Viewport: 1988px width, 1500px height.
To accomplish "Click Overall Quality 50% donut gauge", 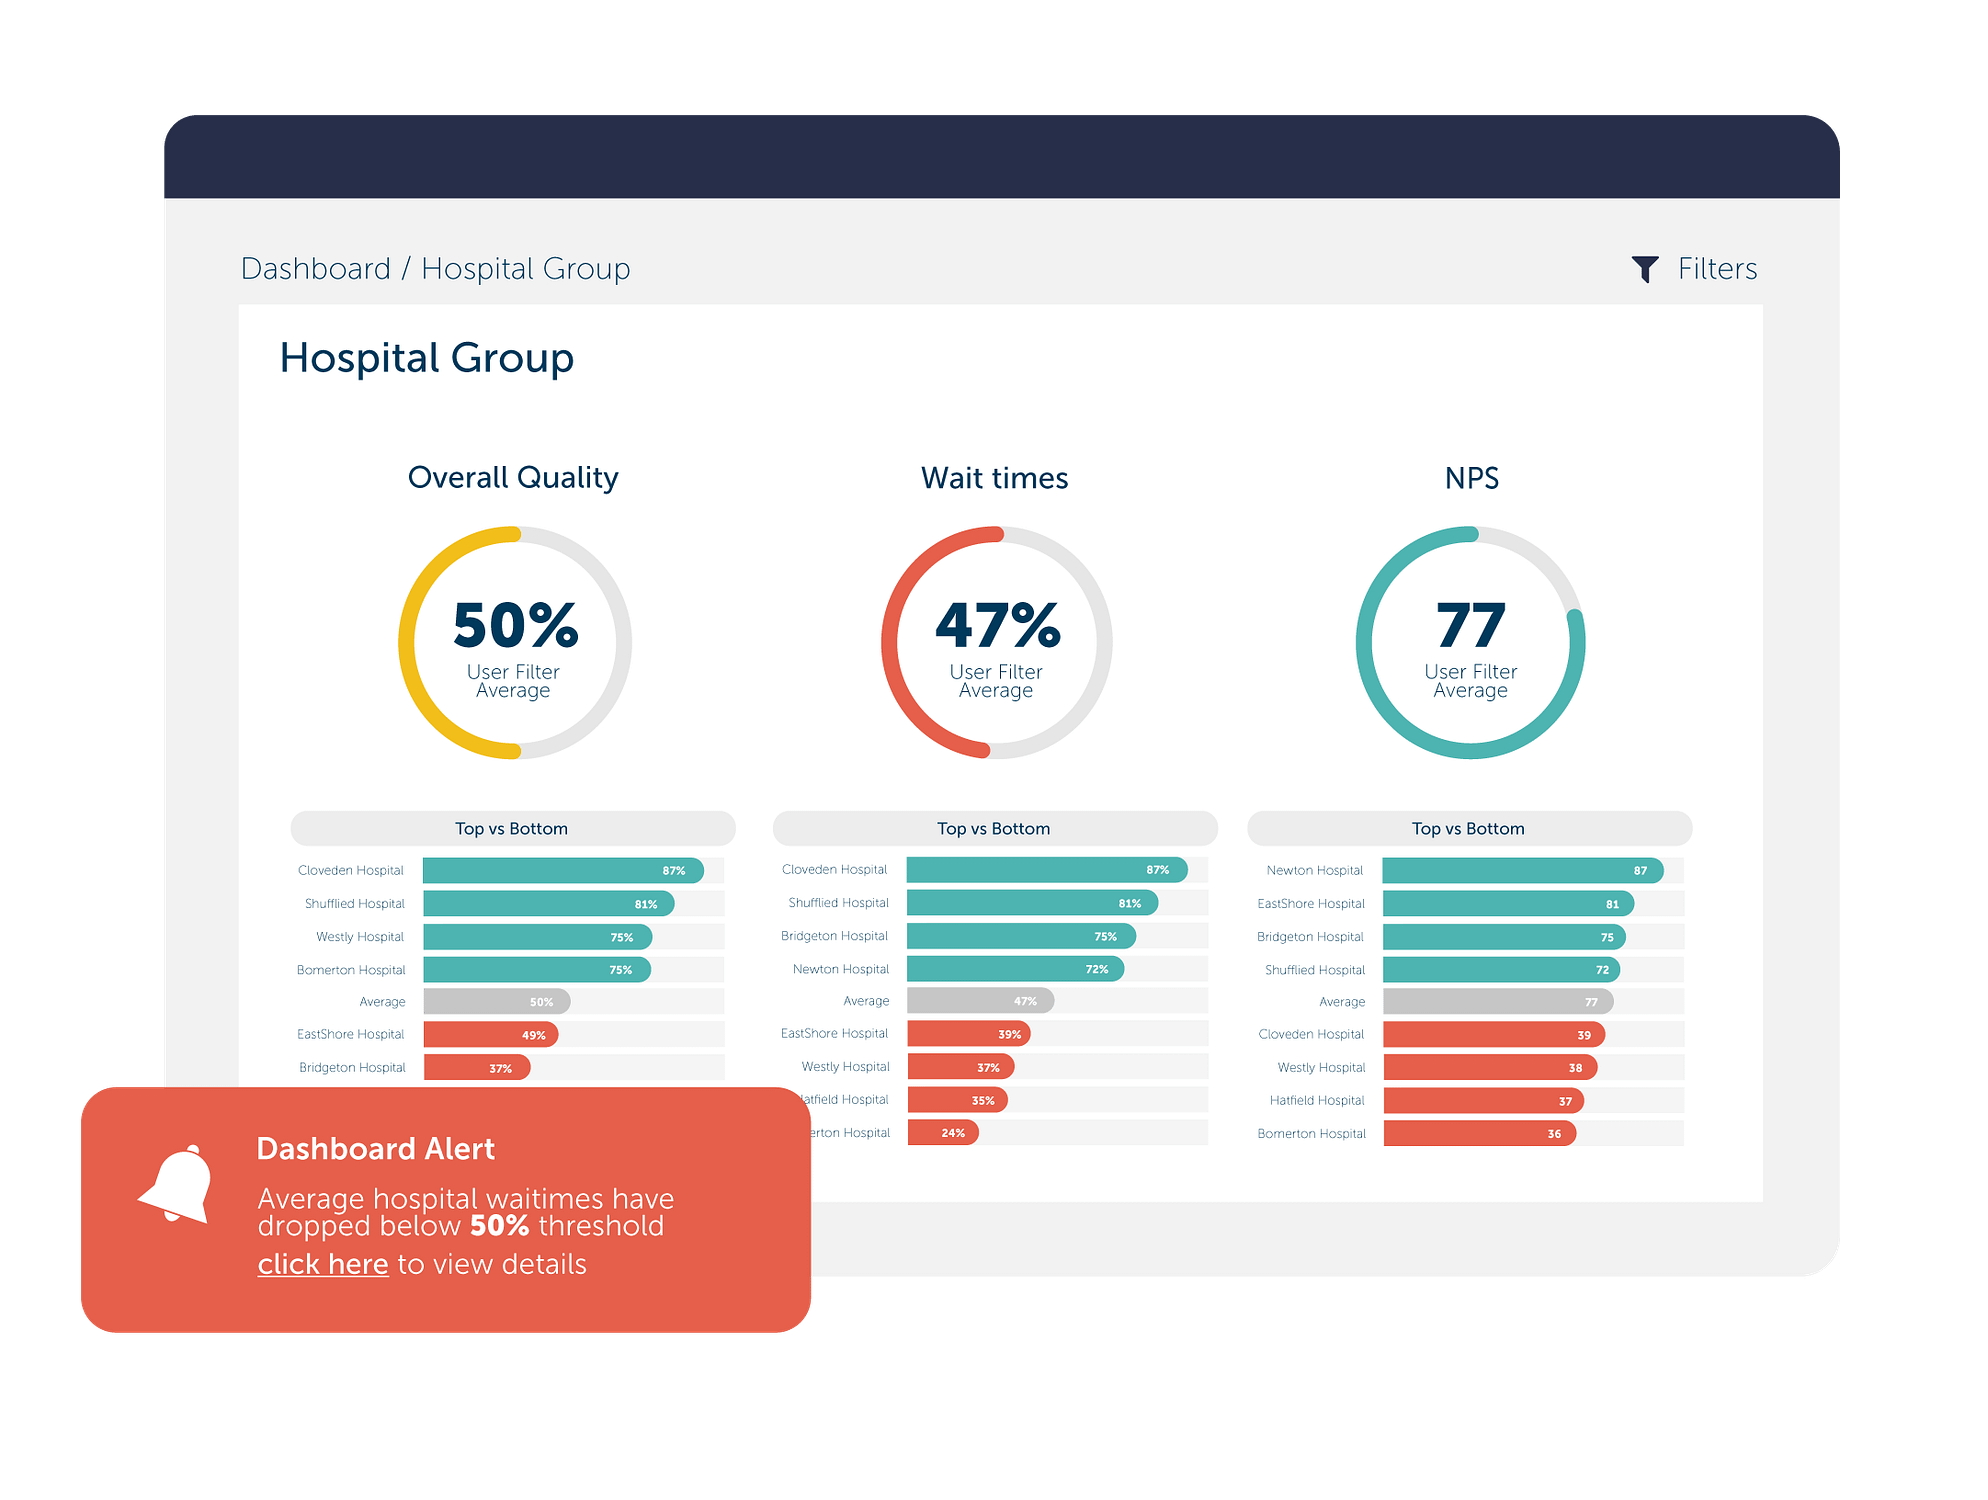I will tap(514, 642).
